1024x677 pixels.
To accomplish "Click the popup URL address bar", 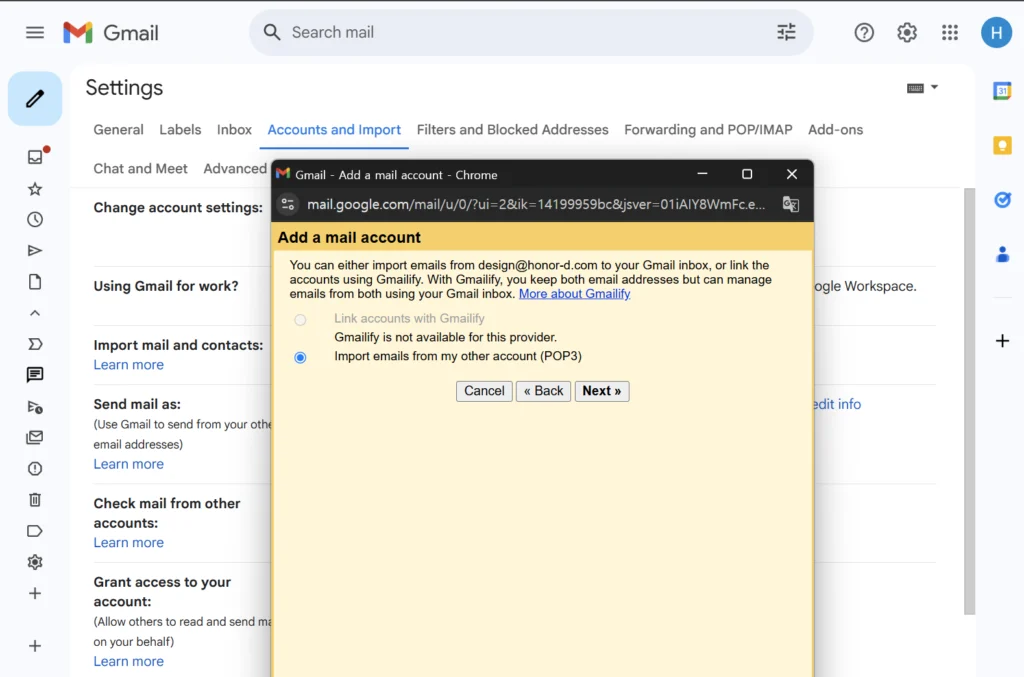I will [536, 204].
